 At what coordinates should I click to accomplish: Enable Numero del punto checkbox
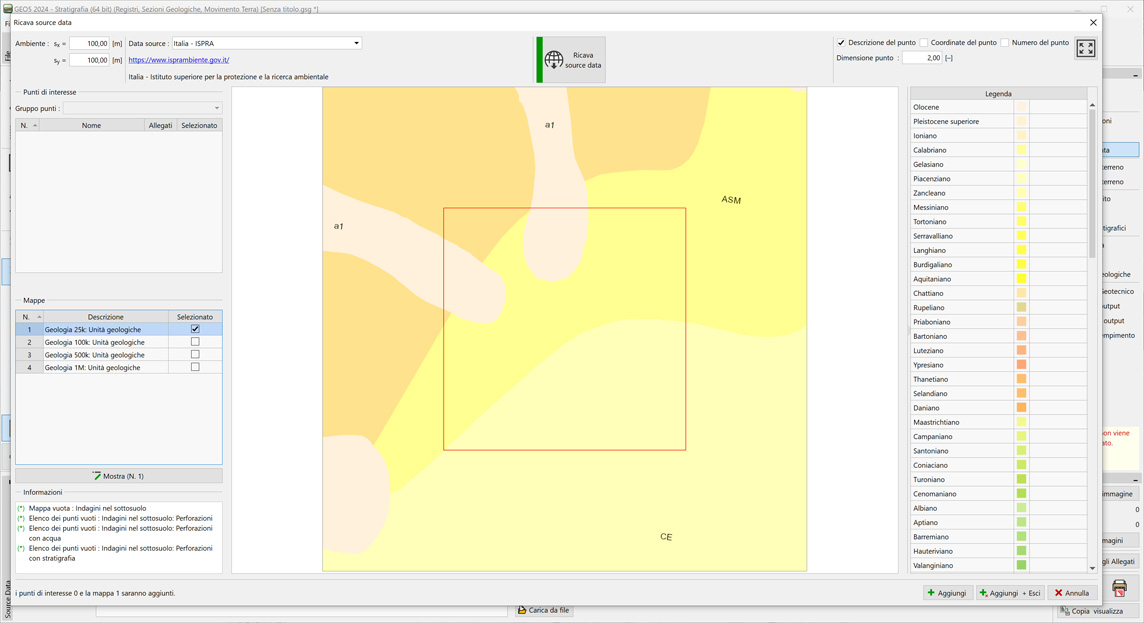click(1005, 43)
